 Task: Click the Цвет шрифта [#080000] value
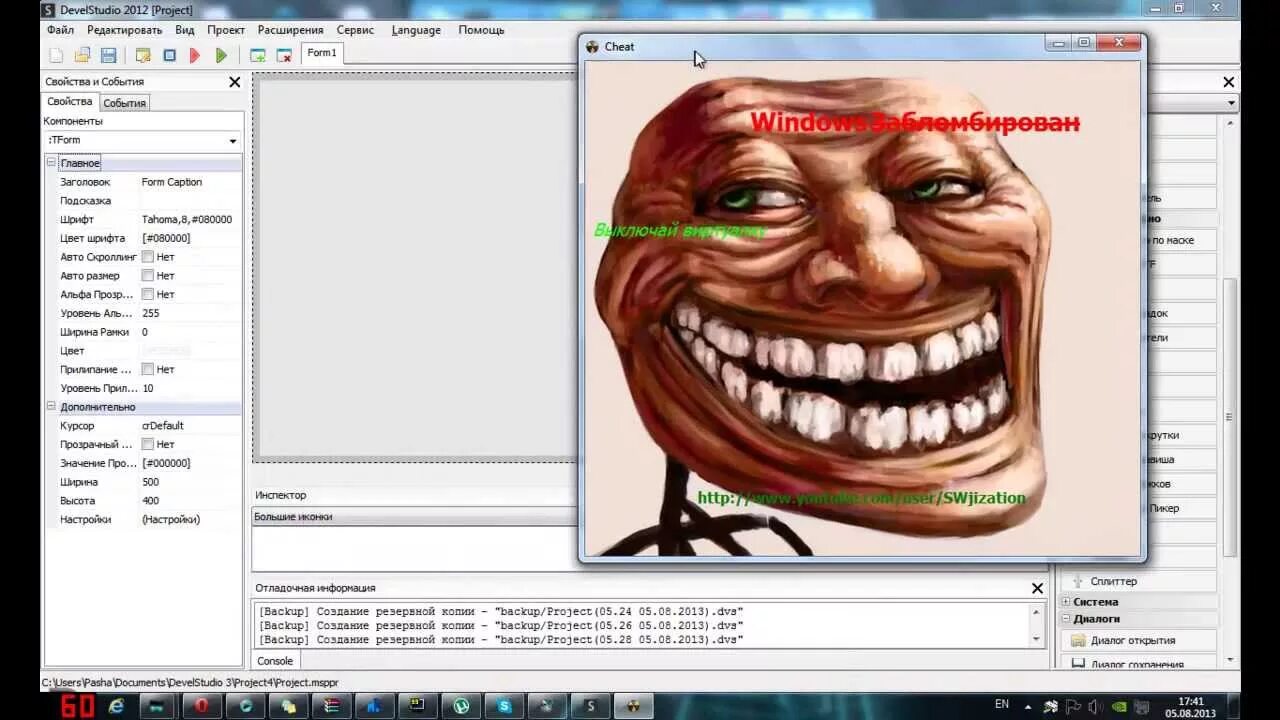166,238
